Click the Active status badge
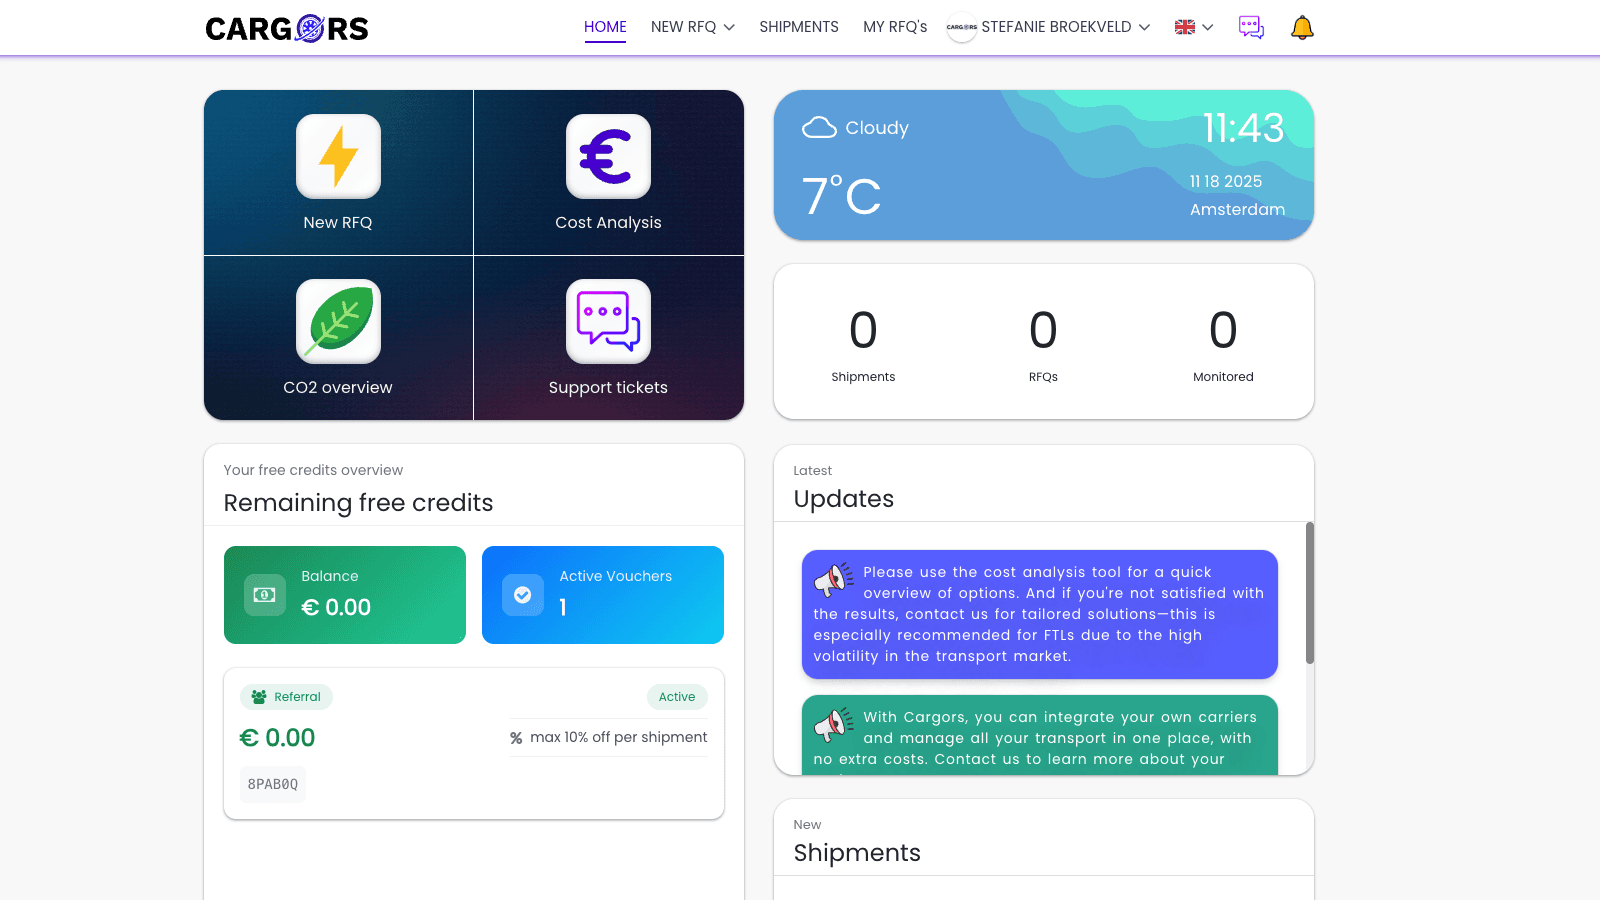This screenshot has height=900, width=1600. [x=677, y=697]
